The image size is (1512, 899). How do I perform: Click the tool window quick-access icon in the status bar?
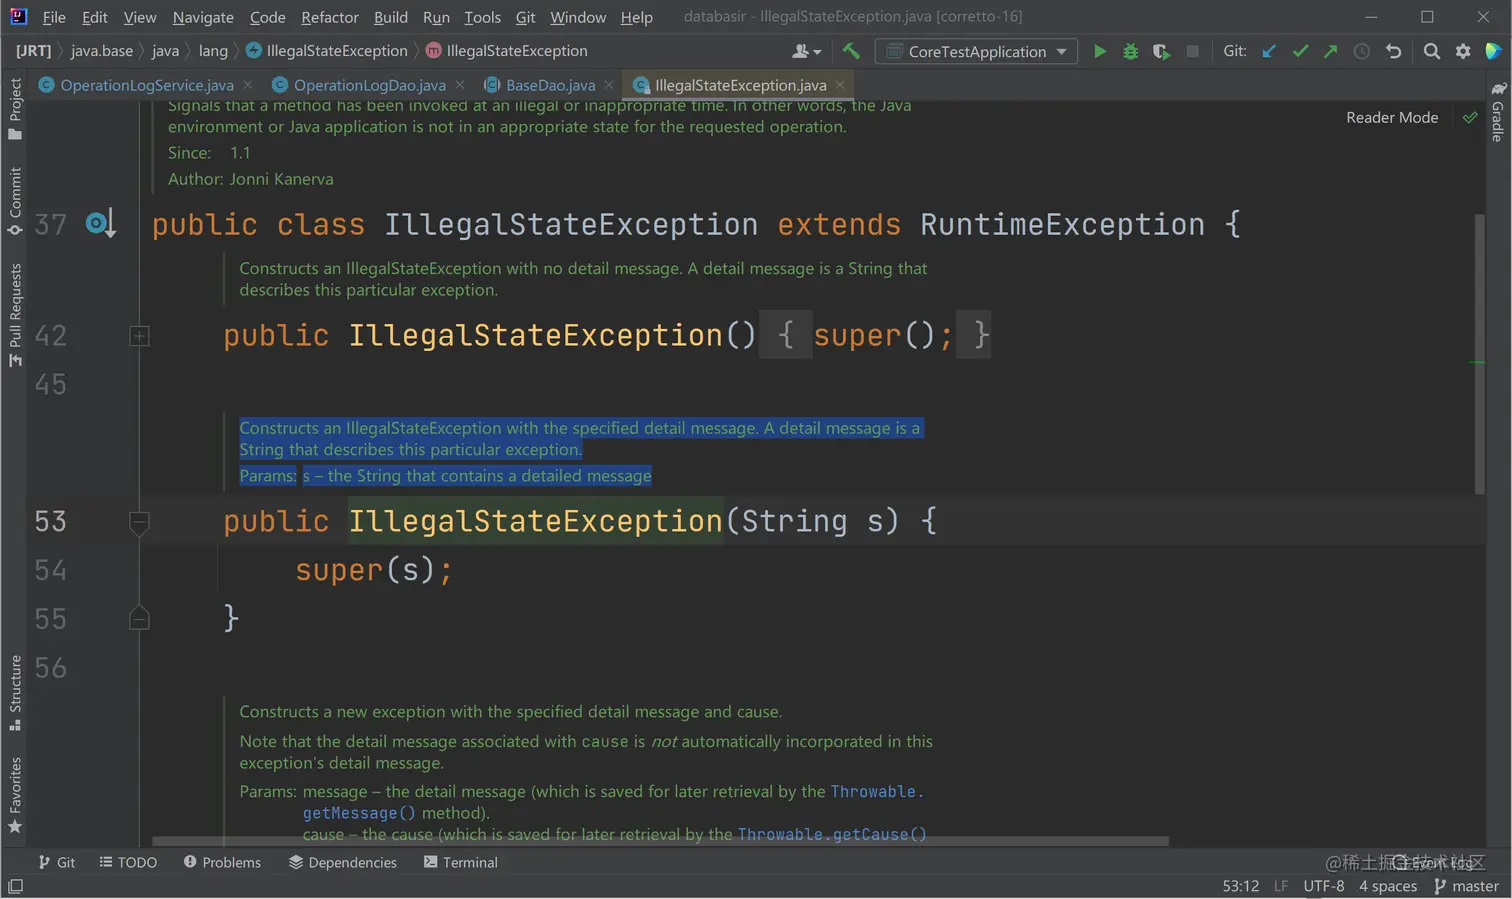pyautogui.click(x=15, y=886)
